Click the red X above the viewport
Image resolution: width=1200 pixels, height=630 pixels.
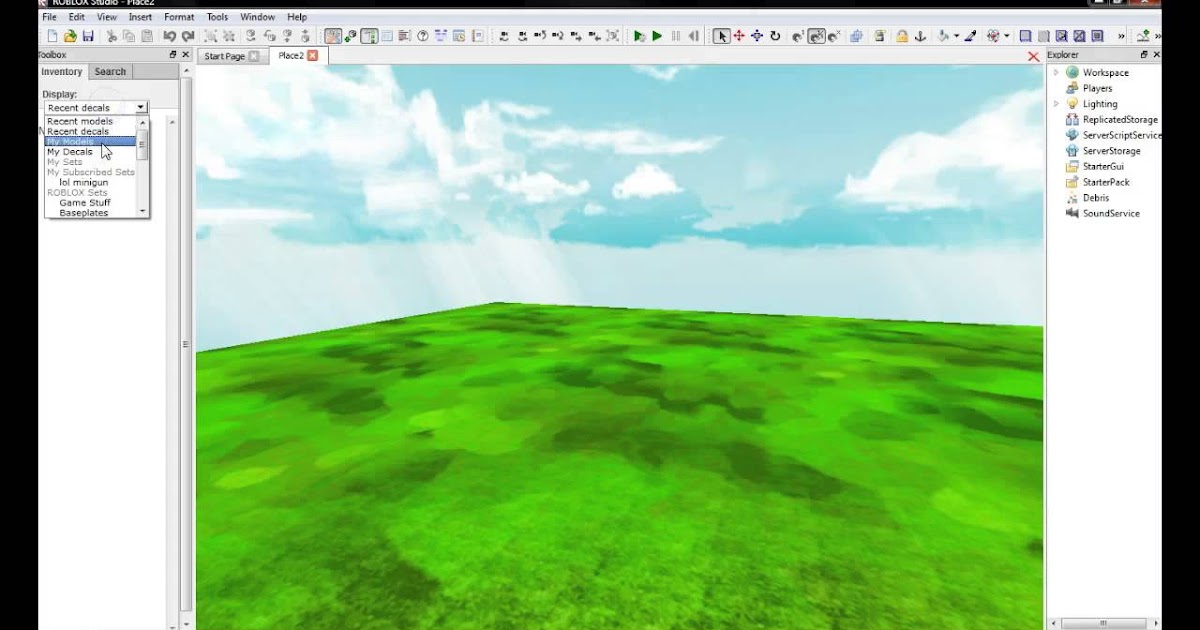pyautogui.click(x=1033, y=57)
